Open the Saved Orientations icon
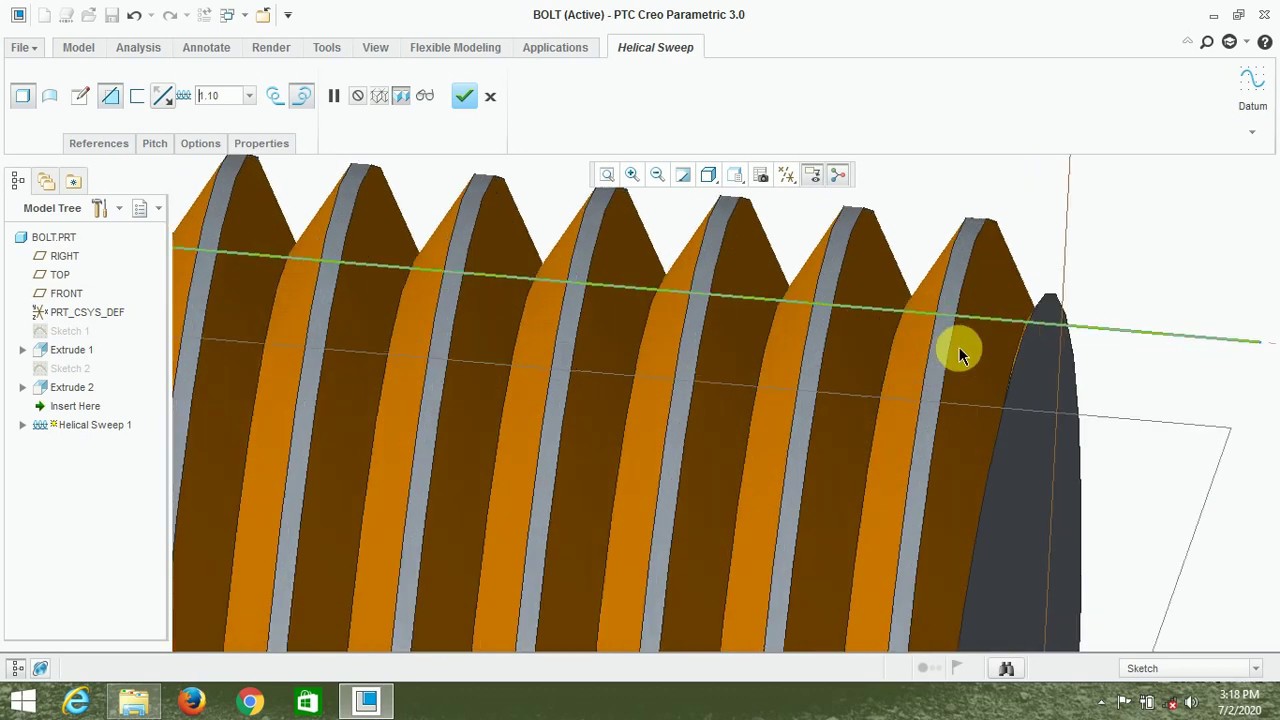 [x=735, y=175]
